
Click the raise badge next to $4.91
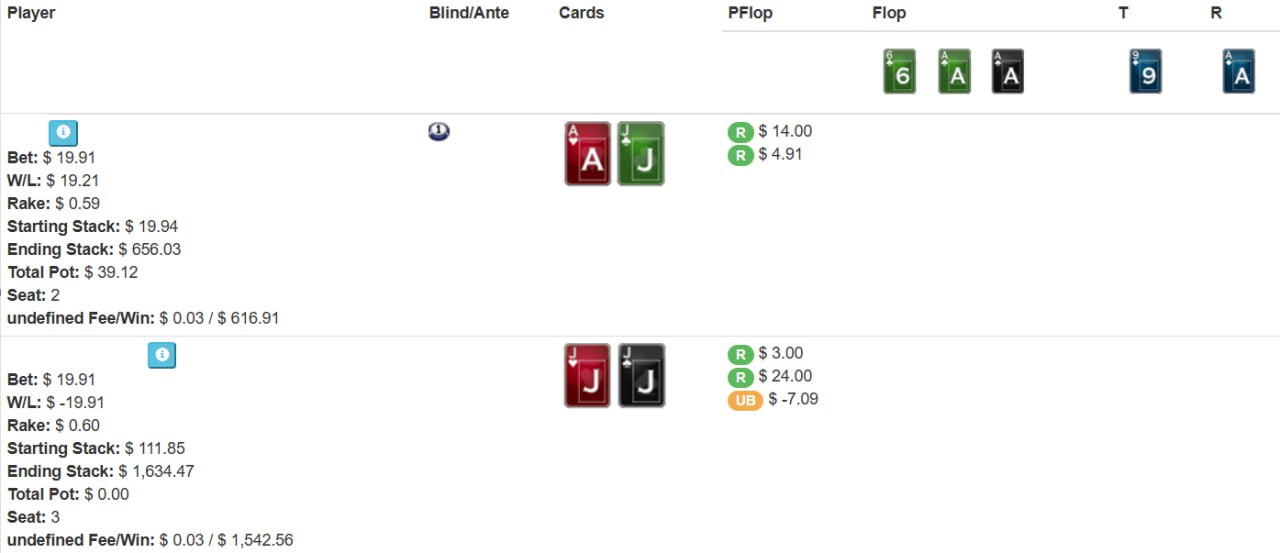click(740, 155)
